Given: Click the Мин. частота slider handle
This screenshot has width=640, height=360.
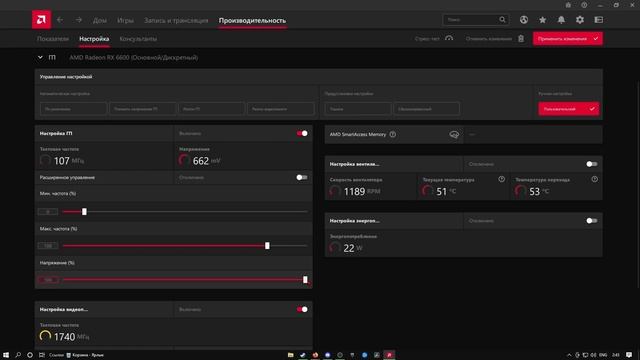Looking at the screenshot, I should click(84, 211).
